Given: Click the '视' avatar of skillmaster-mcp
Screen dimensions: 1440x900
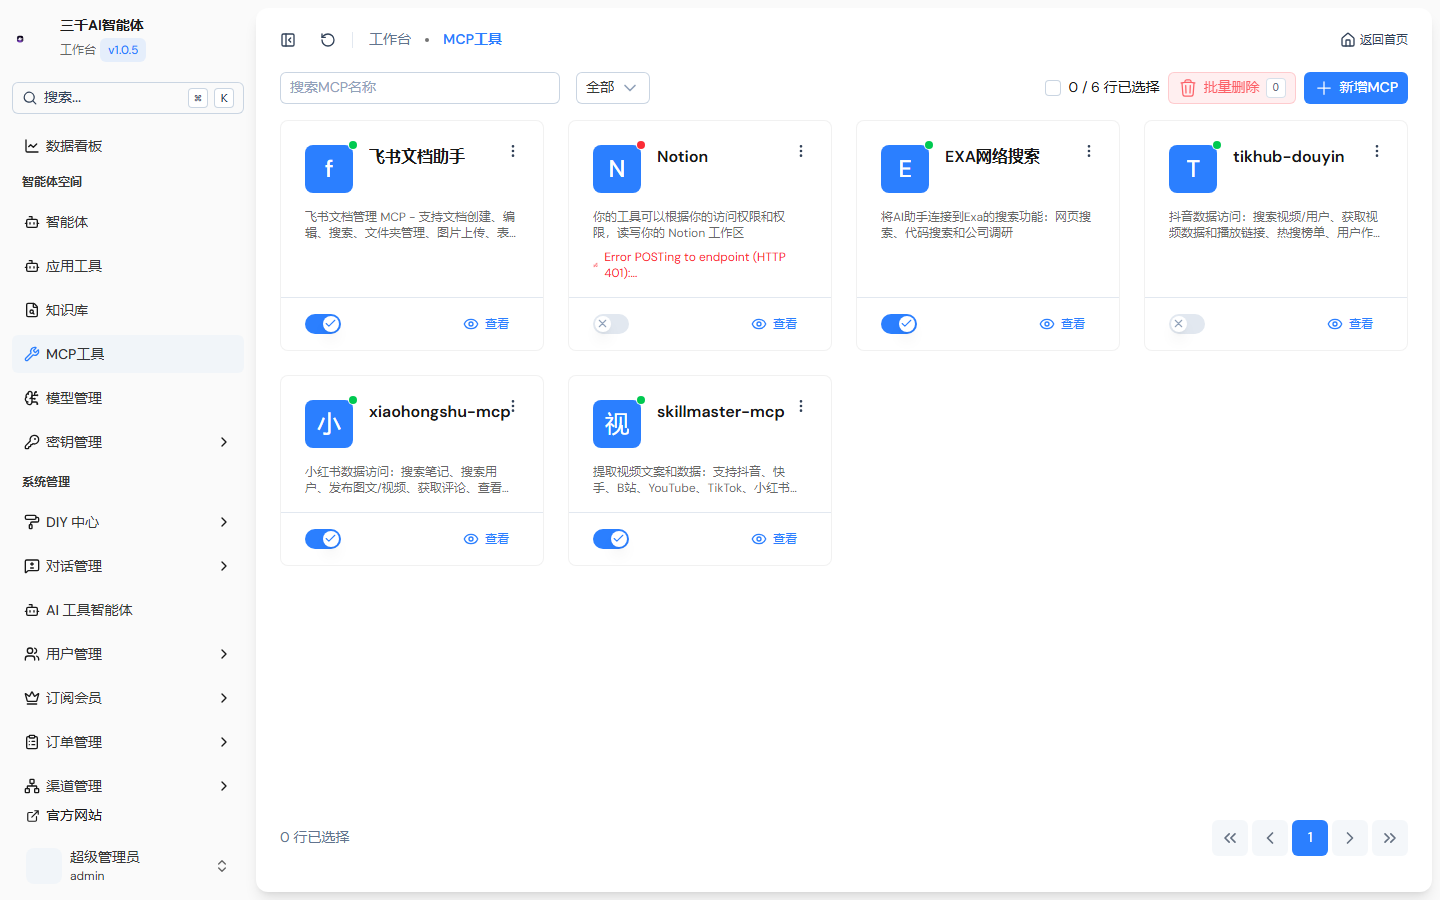Looking at the screenshot, I should [617, 424].
